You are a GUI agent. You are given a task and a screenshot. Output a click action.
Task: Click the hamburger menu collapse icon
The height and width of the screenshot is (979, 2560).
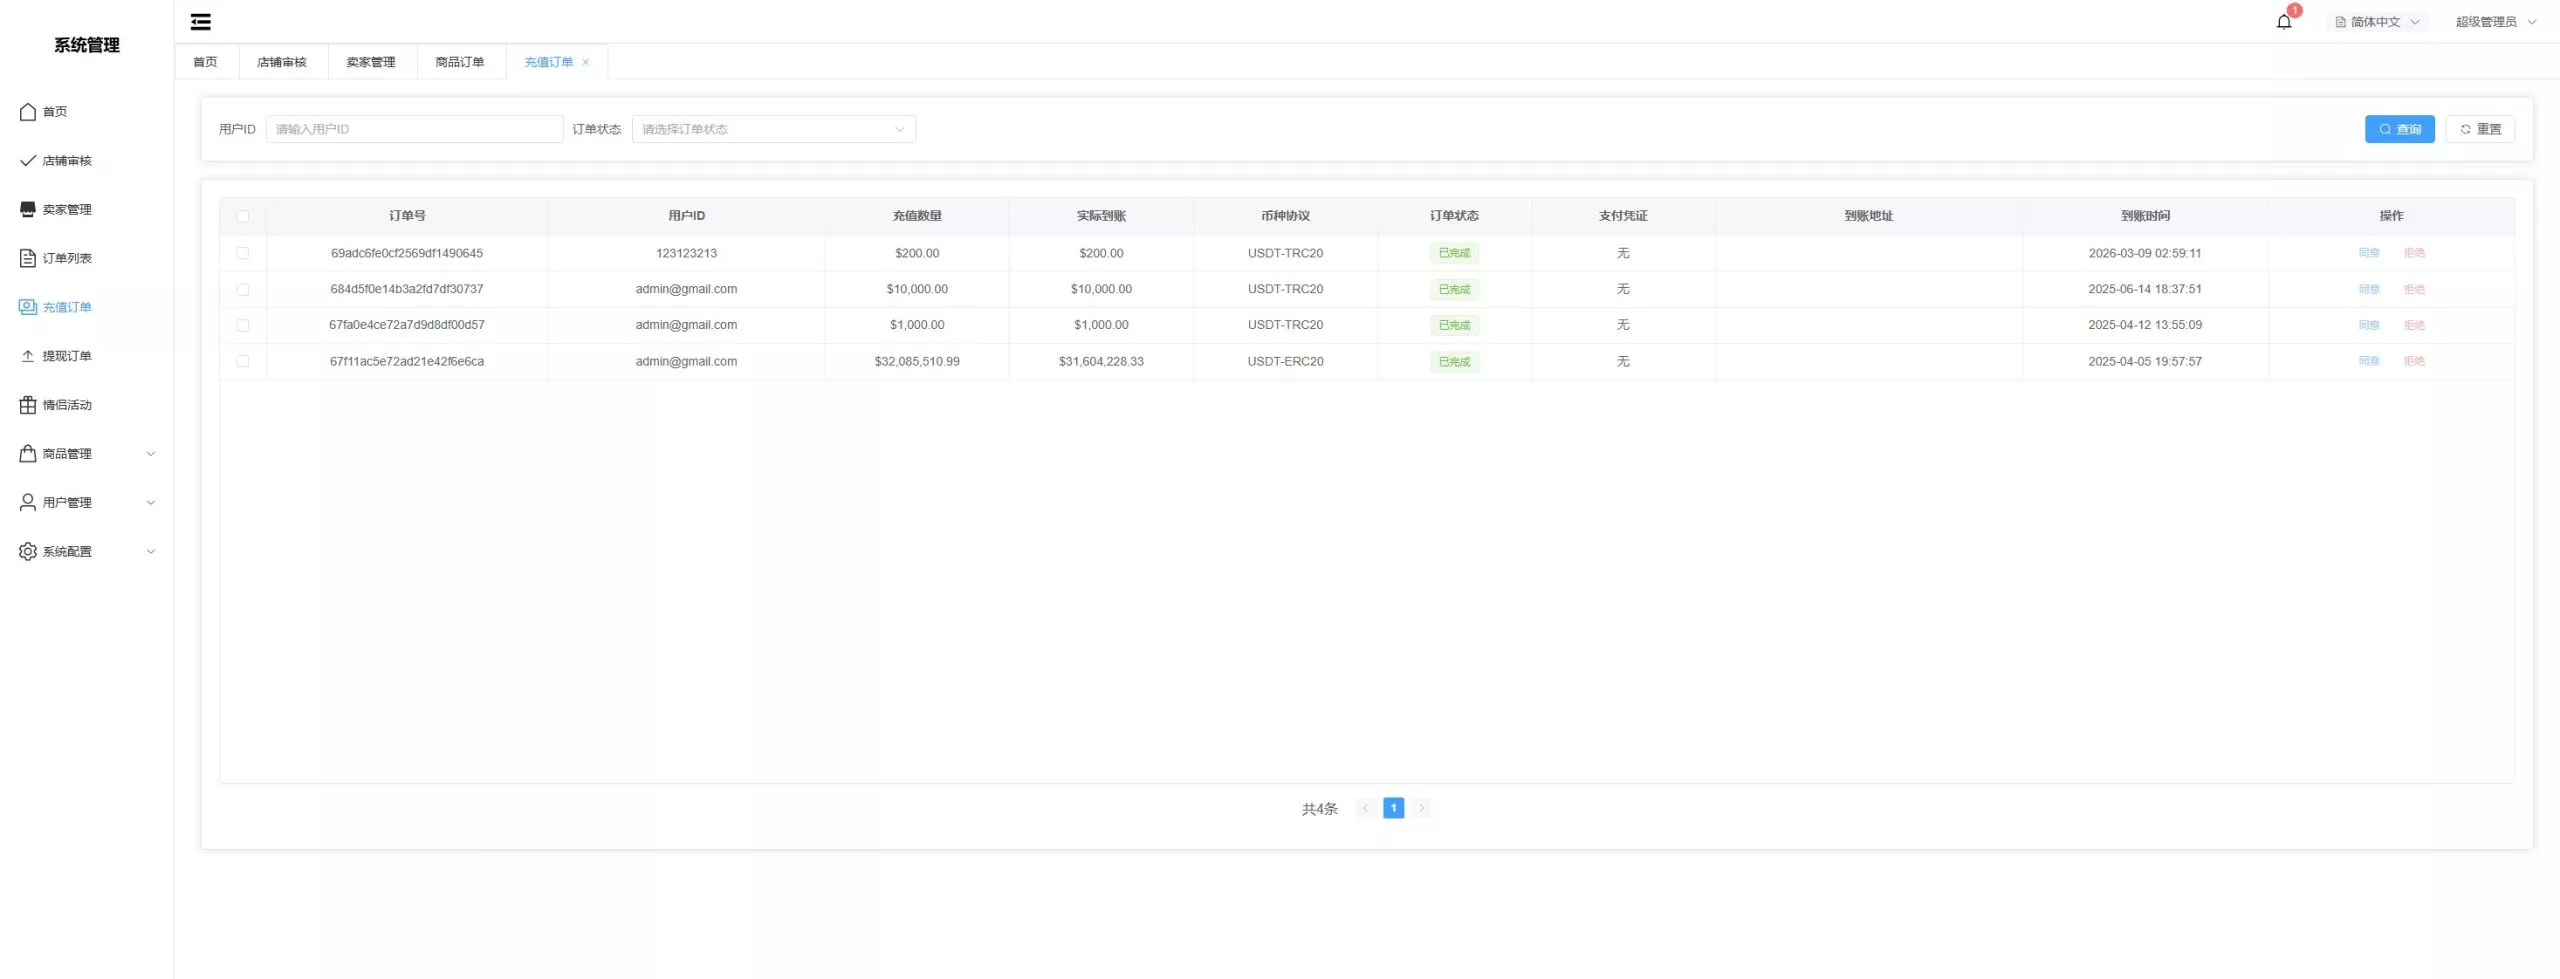click(200, 22)
